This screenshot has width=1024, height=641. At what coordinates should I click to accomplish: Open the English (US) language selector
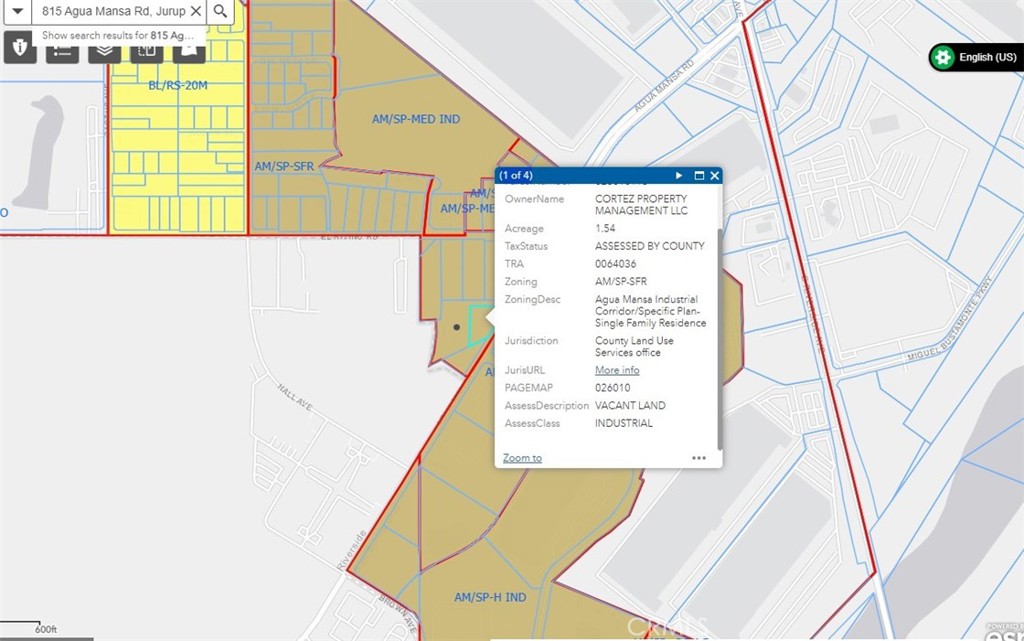975,57
